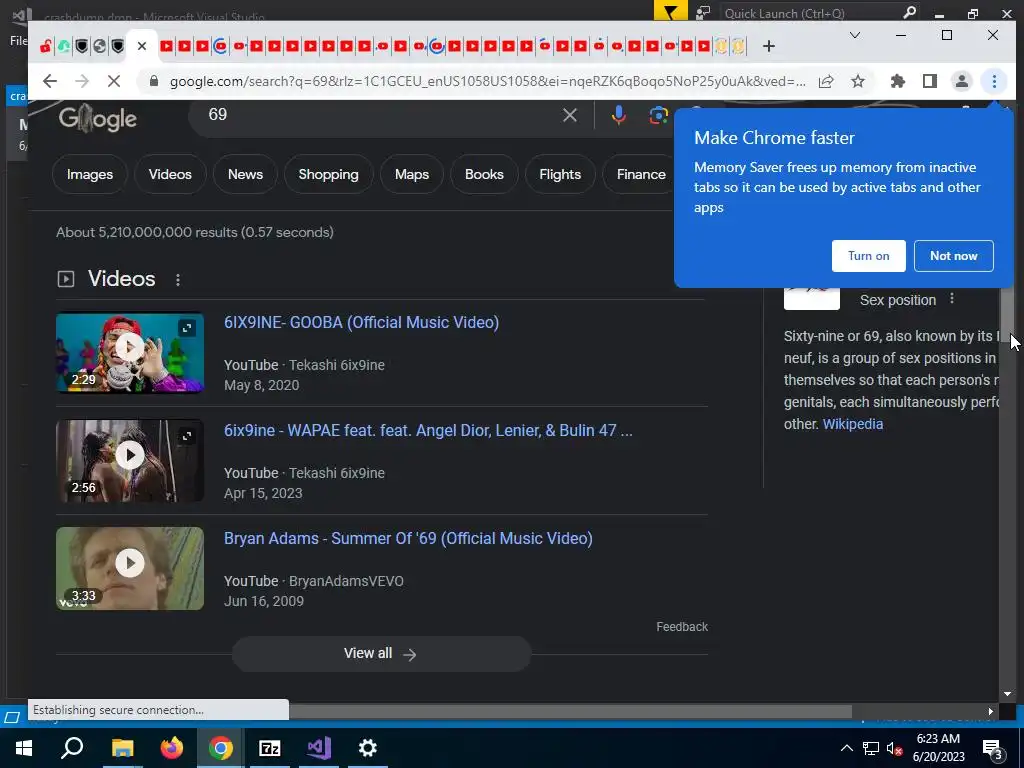The height and width of the screenshot is (768, 1024).
Task: Search by image with Google Lens icon
Action: tap(658, 116)
